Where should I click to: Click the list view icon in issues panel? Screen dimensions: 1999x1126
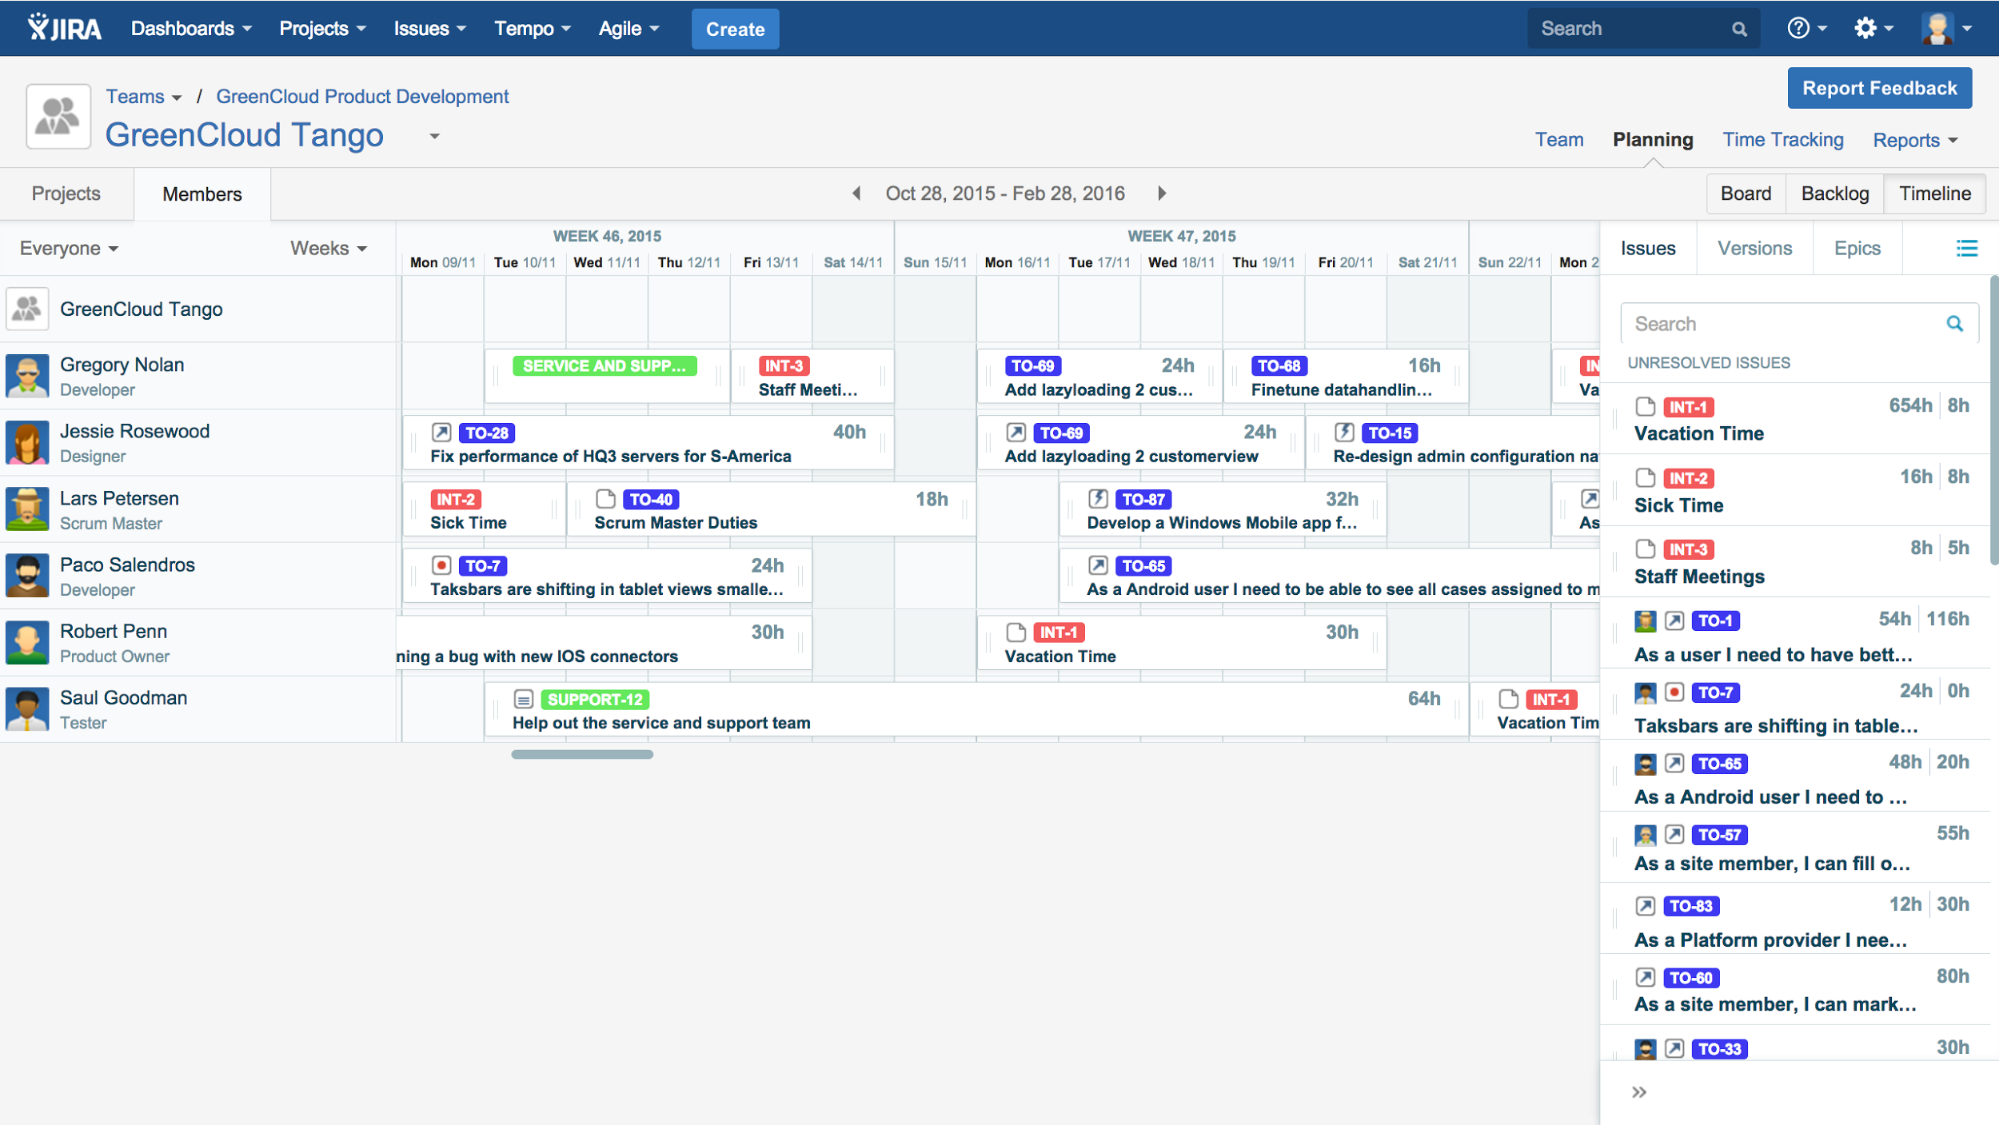pos(1966,248)
